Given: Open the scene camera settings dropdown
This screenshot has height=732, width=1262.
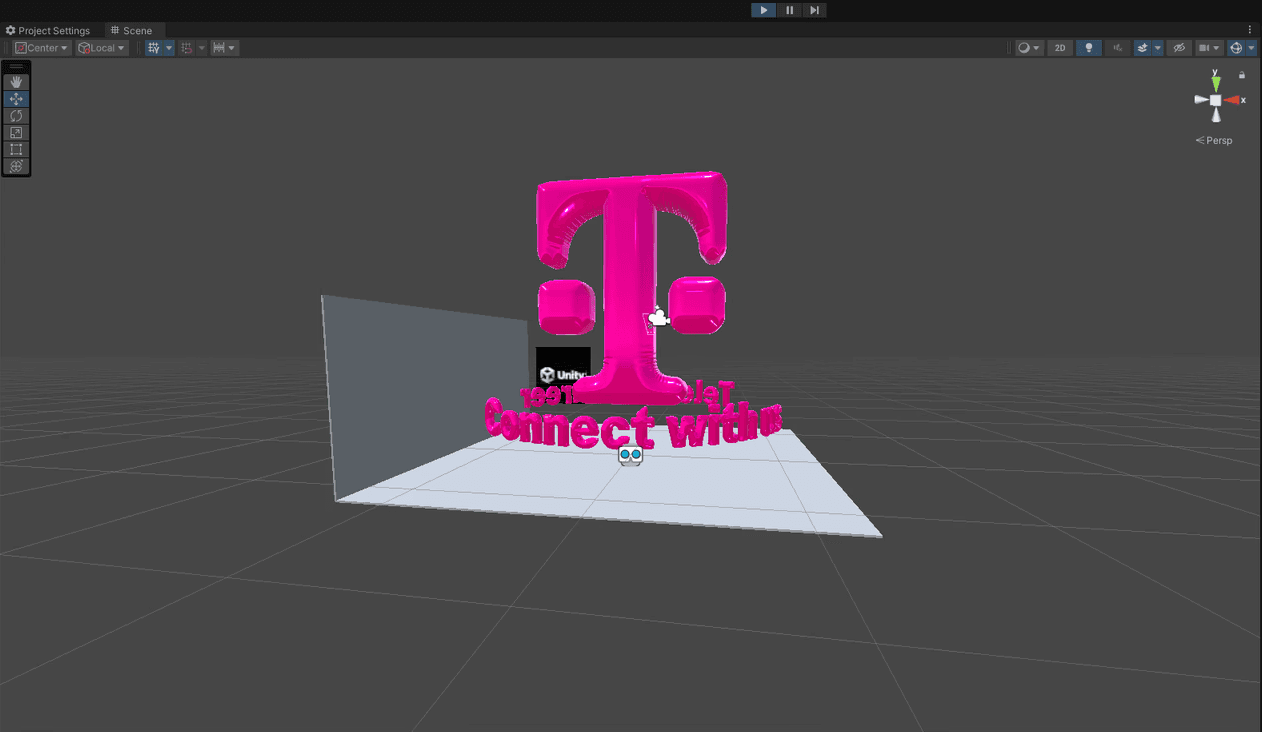Looking at the screenshot, I should (x=1210, y=48).
